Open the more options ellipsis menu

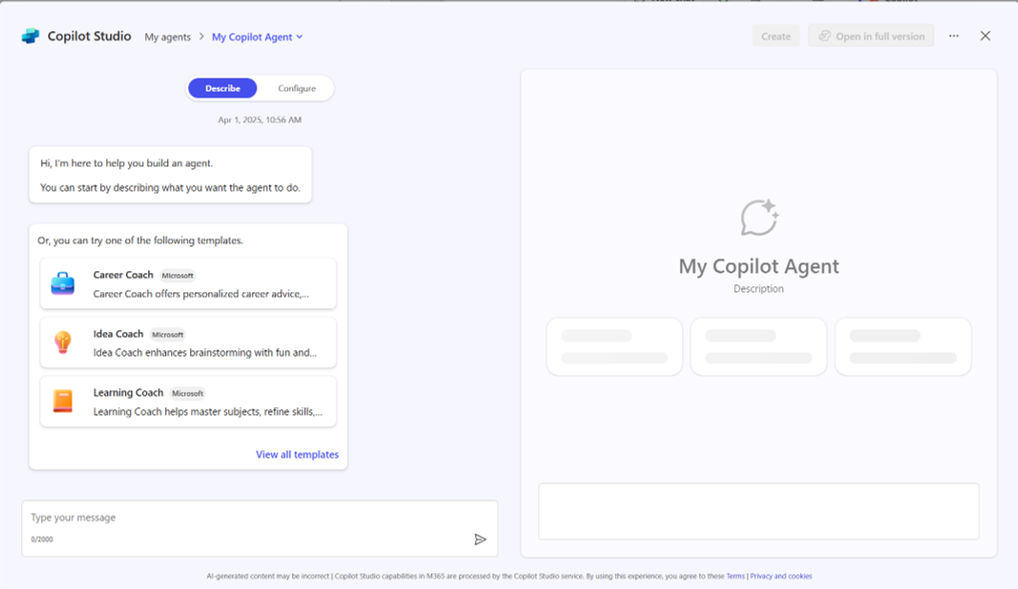coord(954,36)
